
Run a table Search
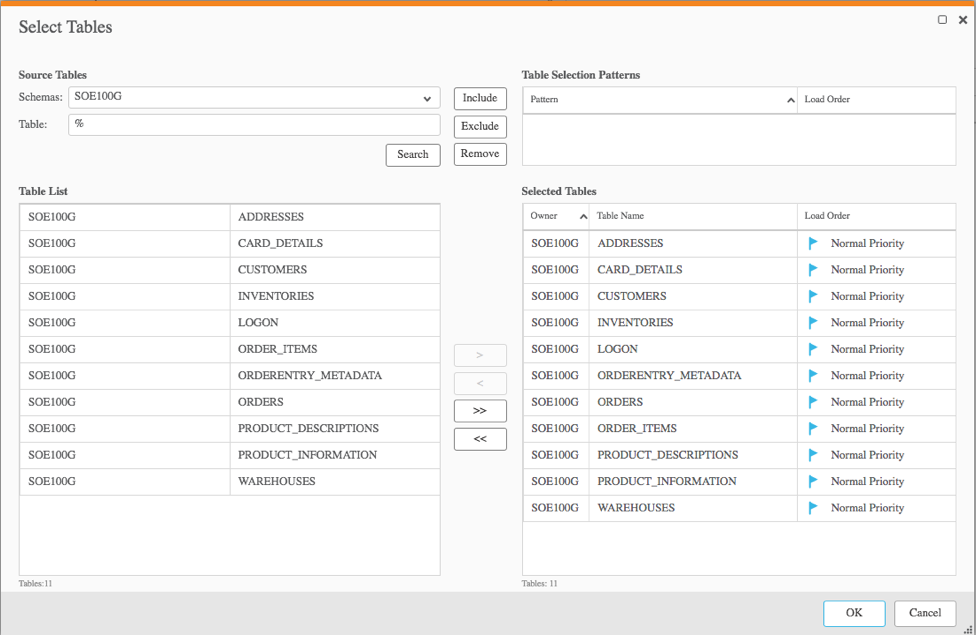412,154
